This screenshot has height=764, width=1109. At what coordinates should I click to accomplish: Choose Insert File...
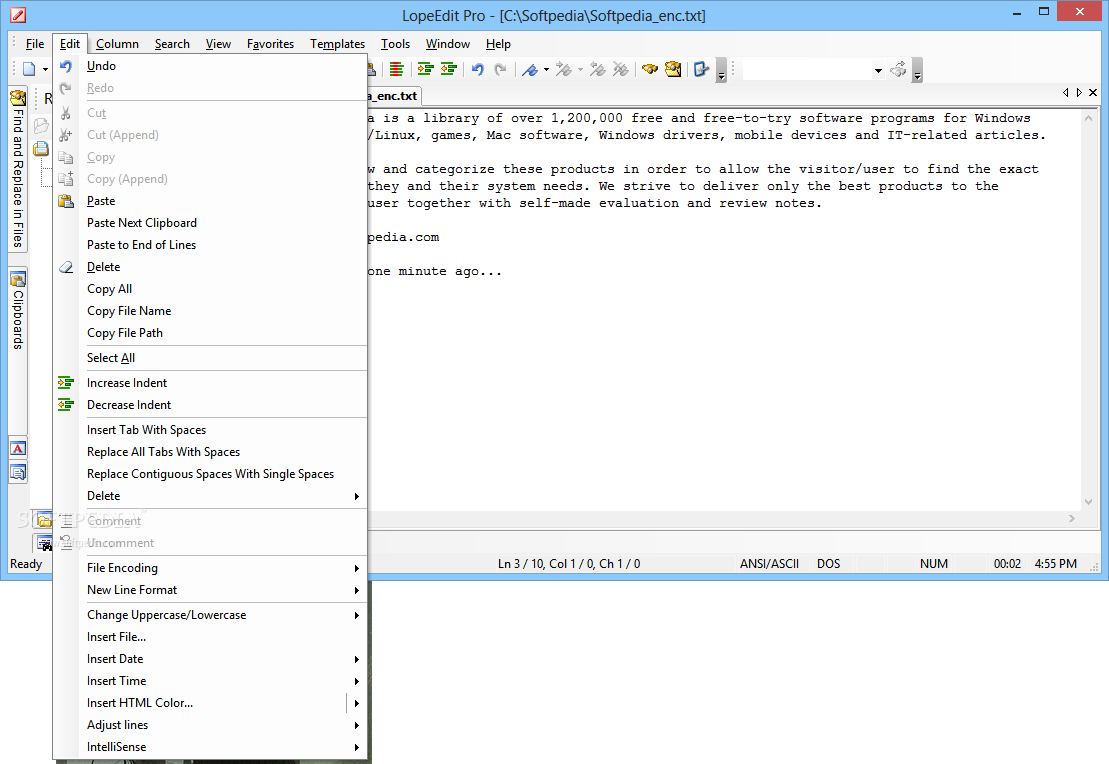(210, 637)
